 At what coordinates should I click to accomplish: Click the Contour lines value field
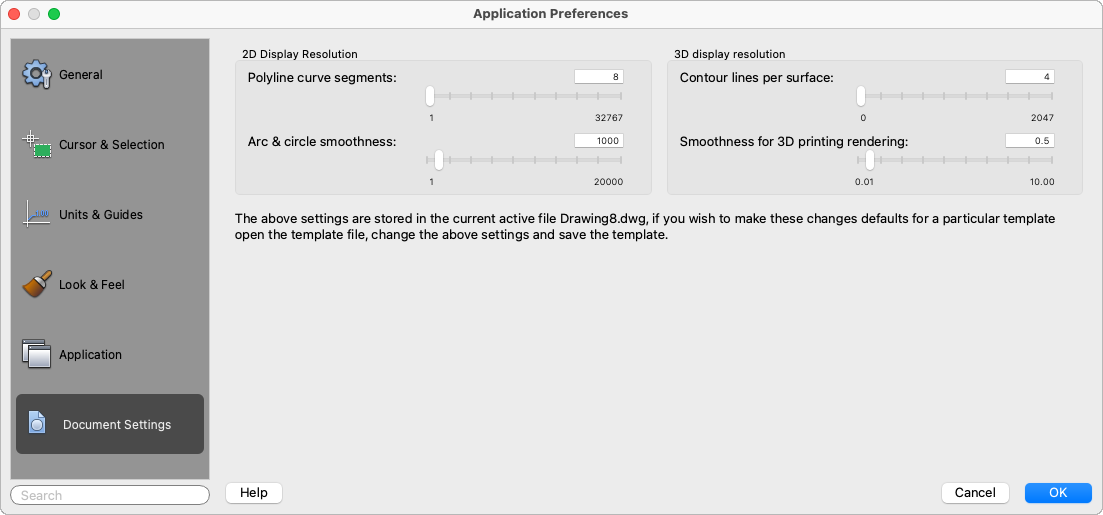1029,77
